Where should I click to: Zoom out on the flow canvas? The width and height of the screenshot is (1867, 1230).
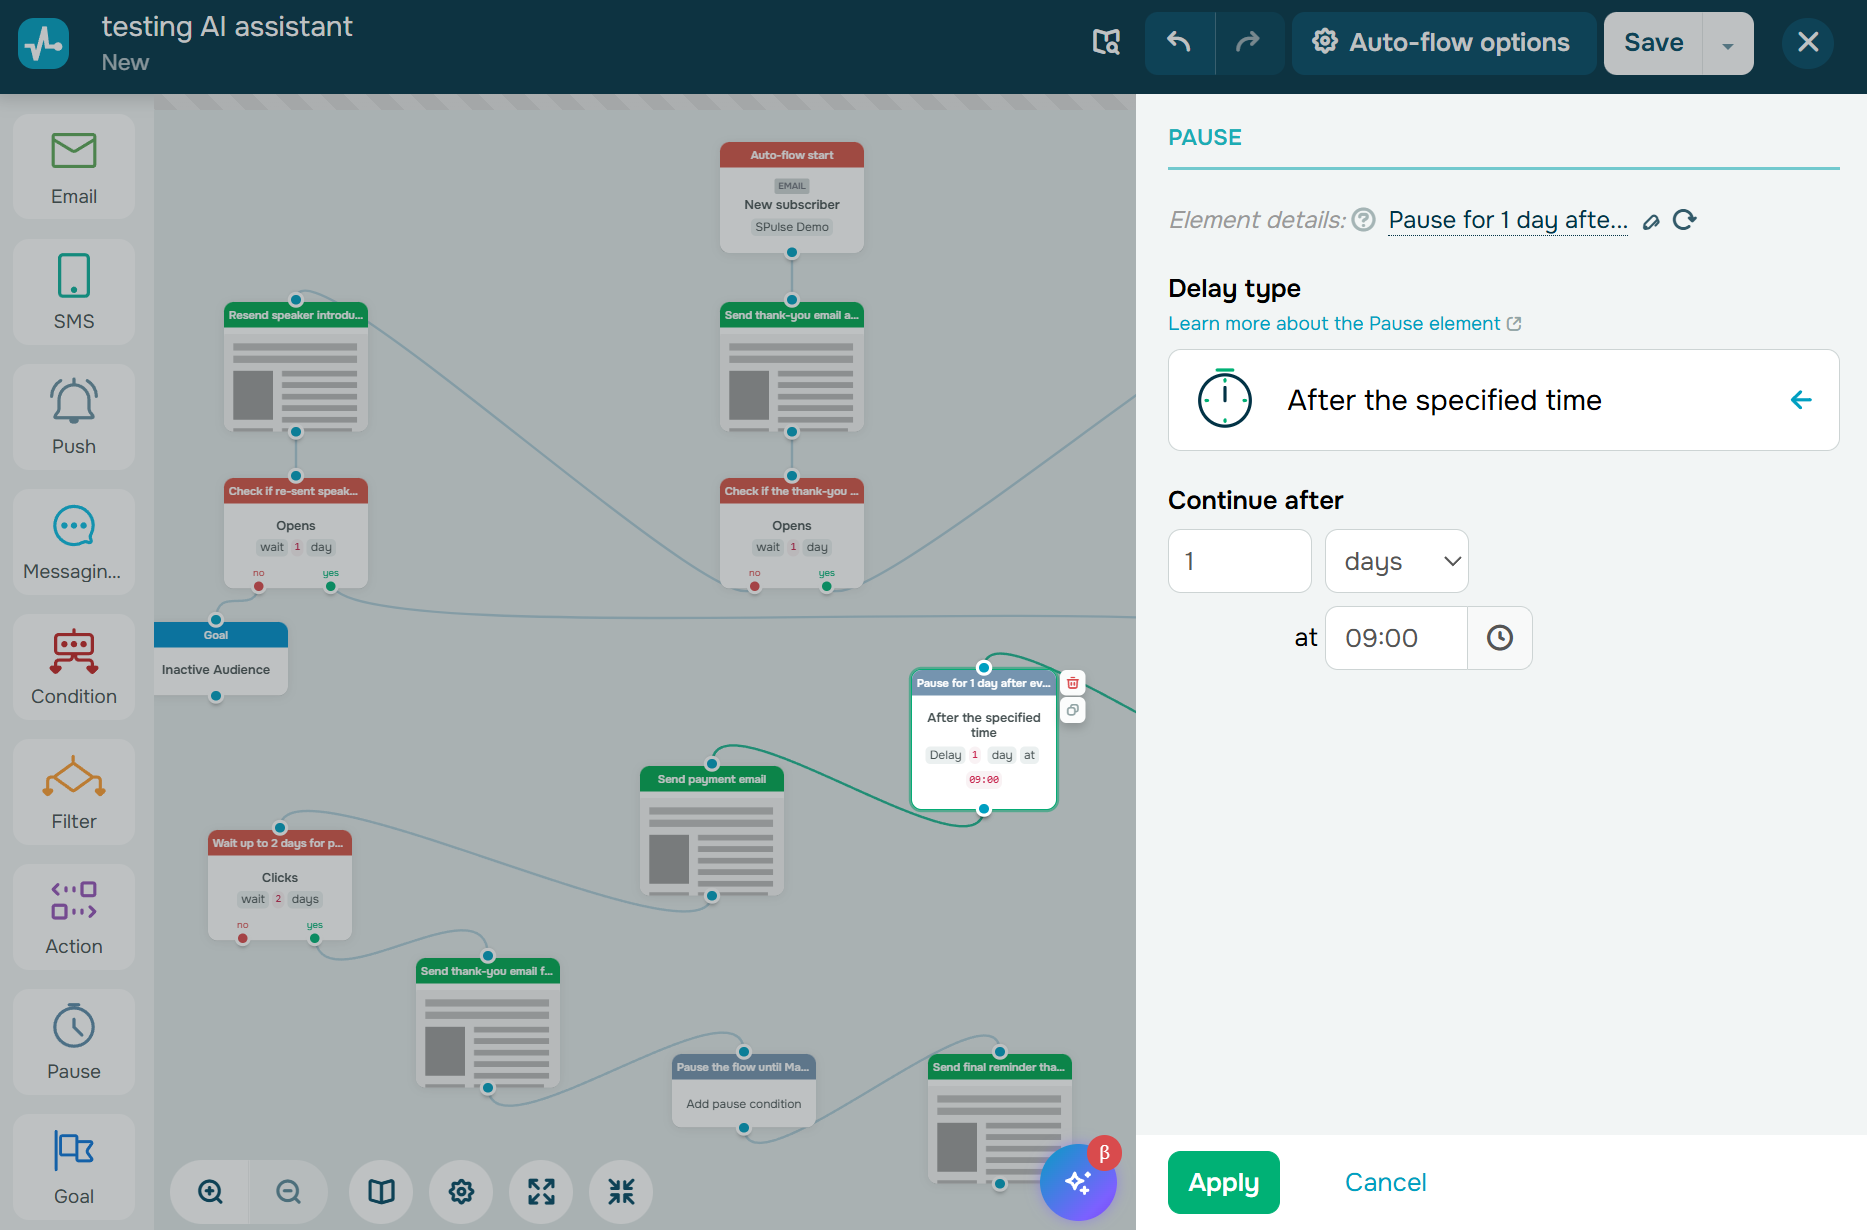pyautogui.click(x=289, y=1192)
